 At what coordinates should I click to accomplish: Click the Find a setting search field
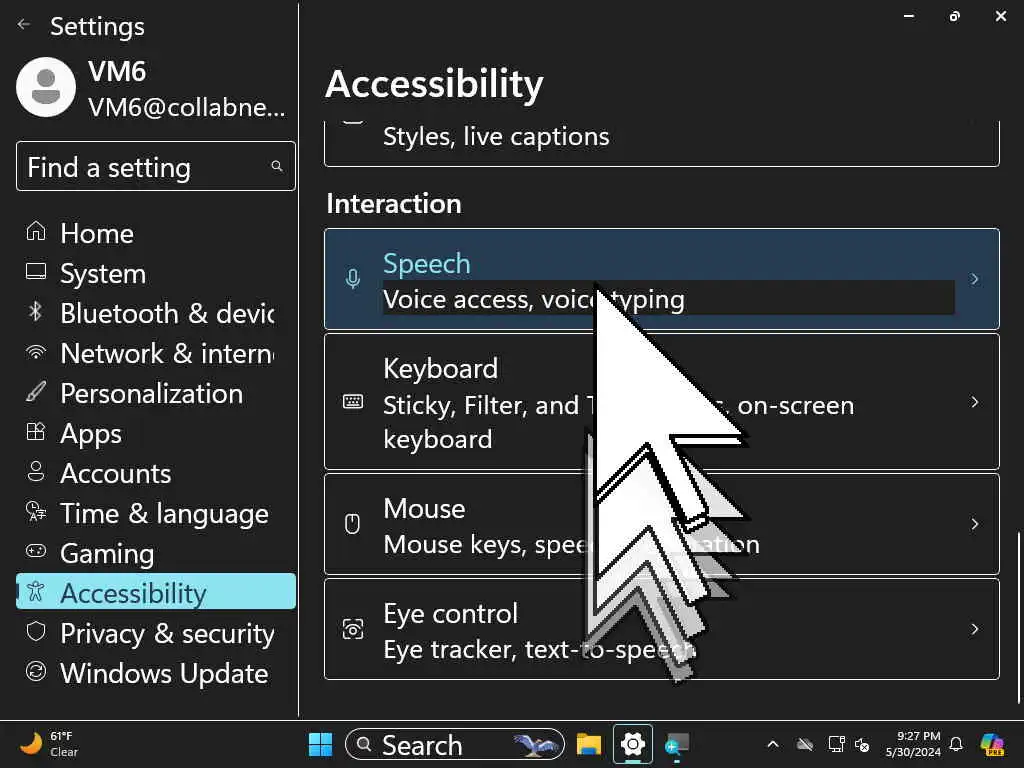[x=155, y=167]
